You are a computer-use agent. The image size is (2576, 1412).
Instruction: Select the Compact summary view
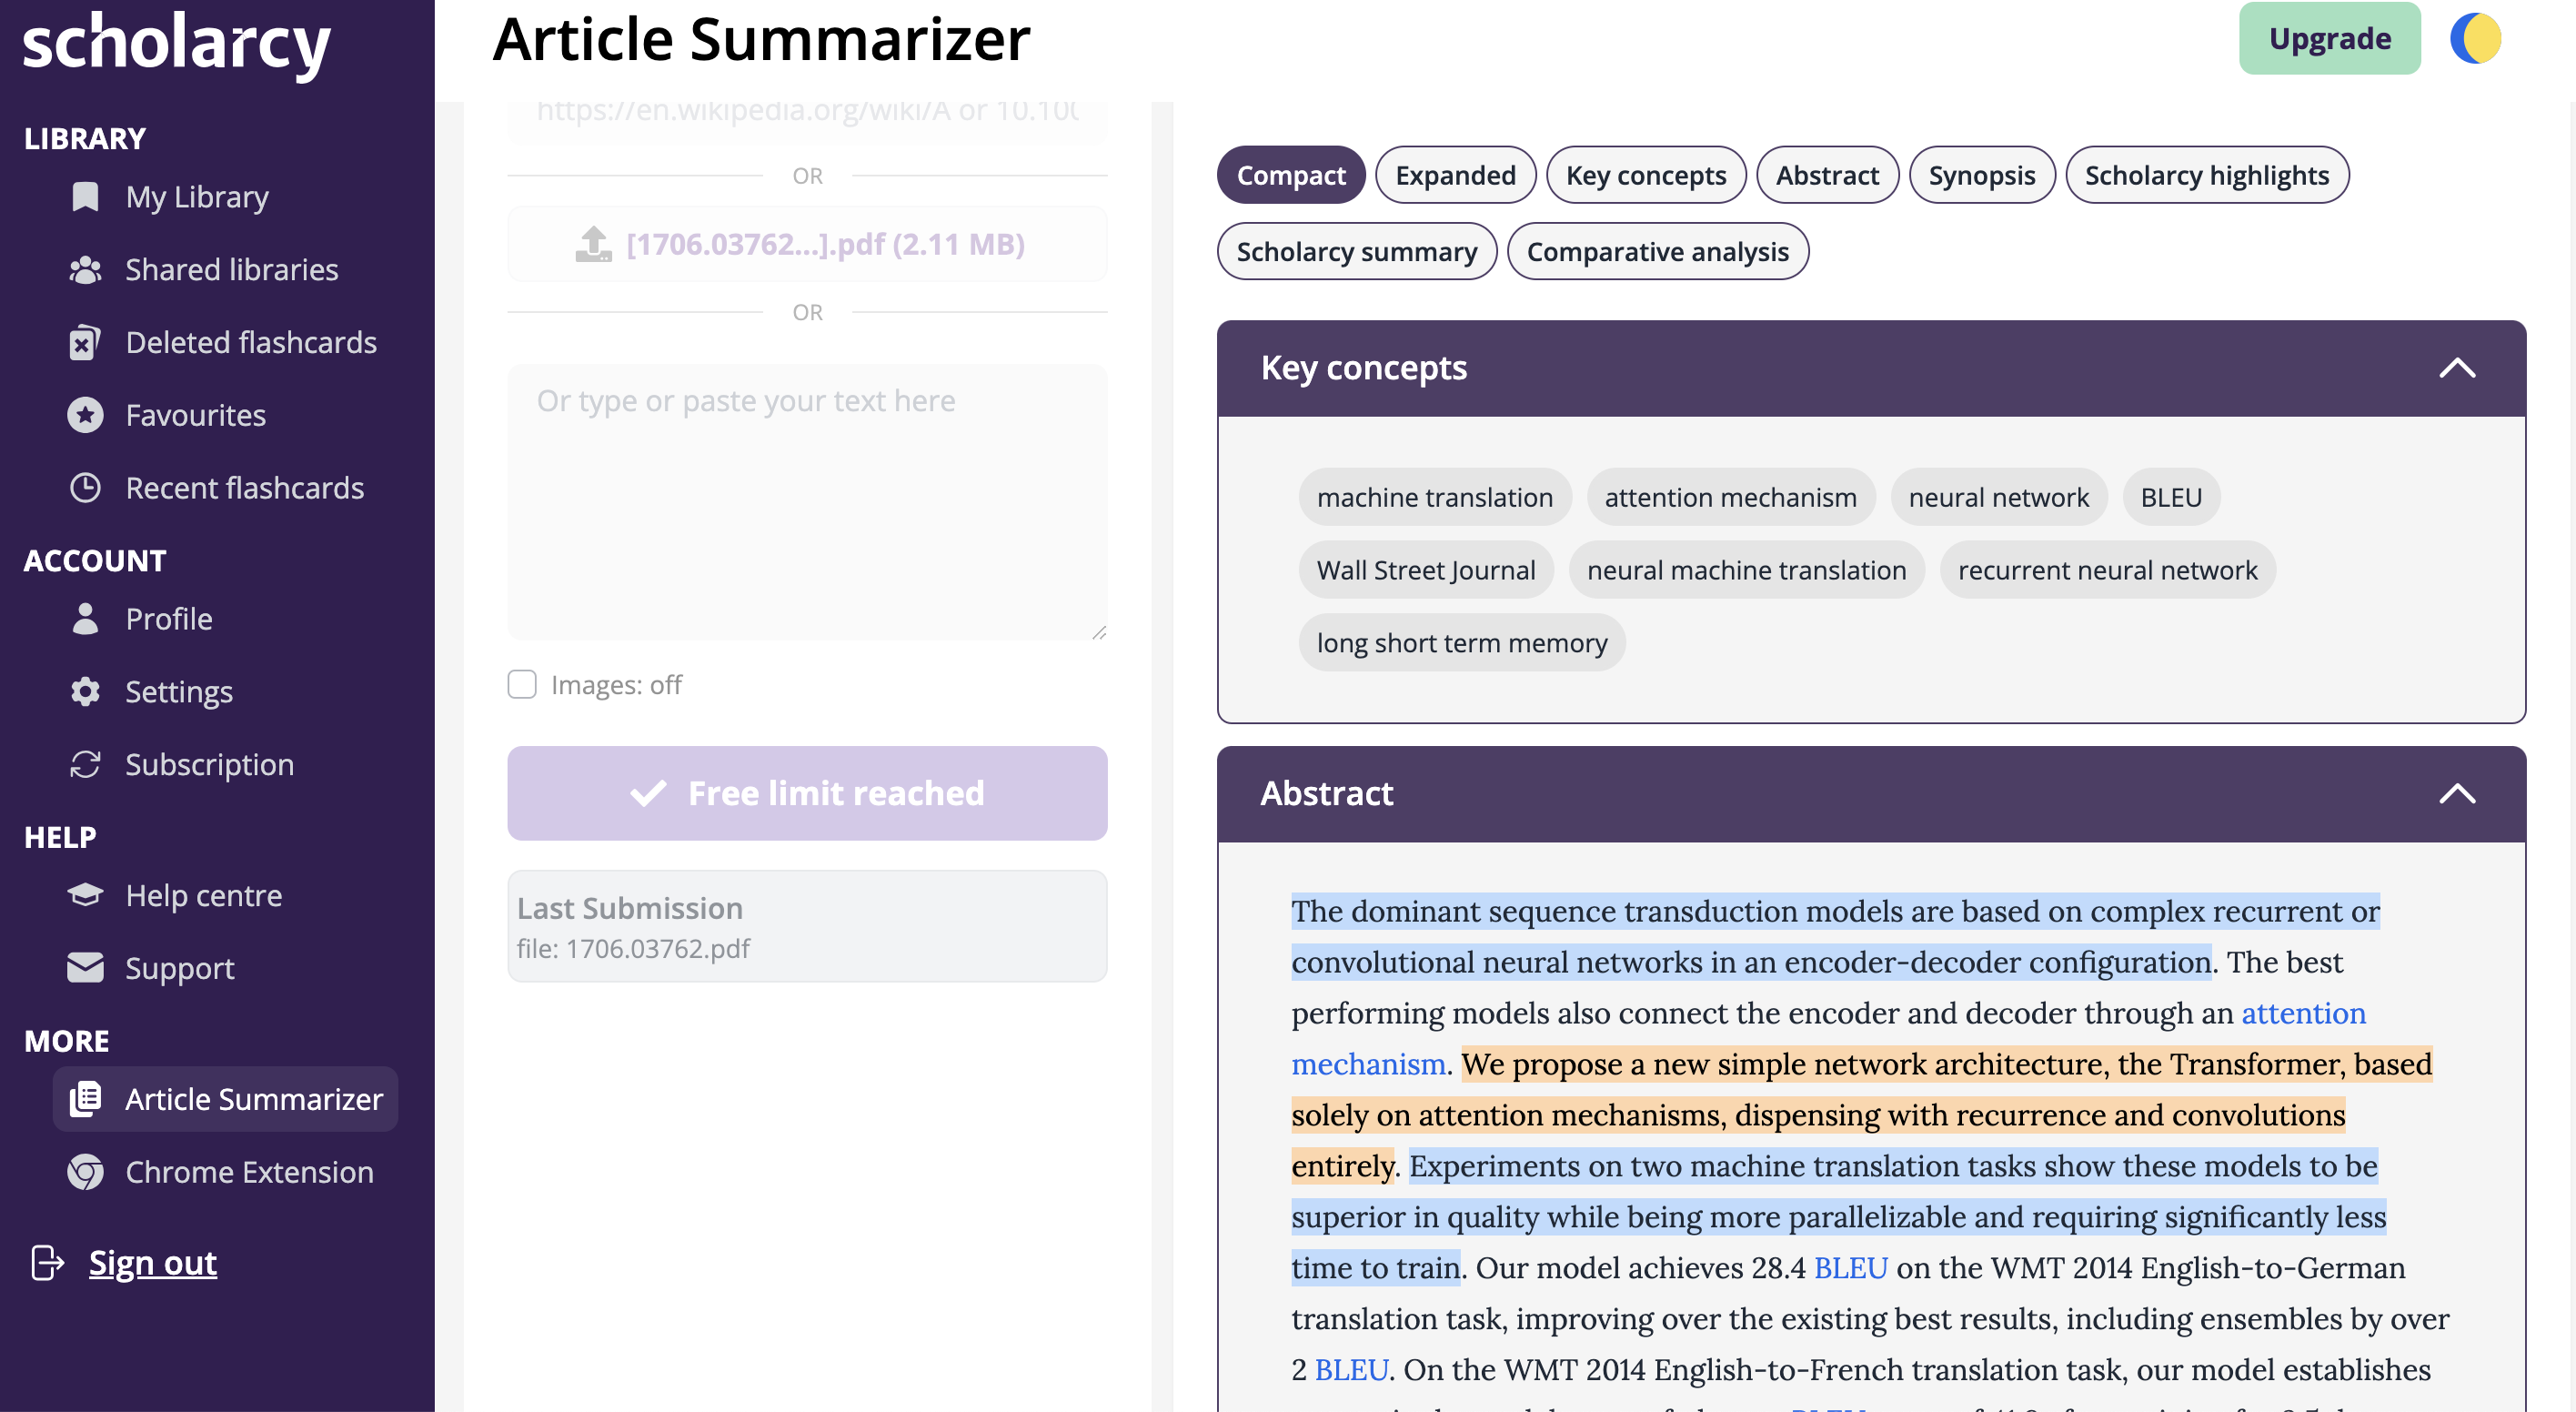point(1290,175)
